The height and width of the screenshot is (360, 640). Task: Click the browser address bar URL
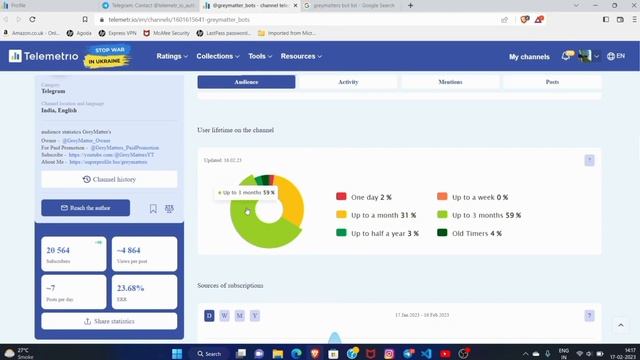(x=179, y=20)
